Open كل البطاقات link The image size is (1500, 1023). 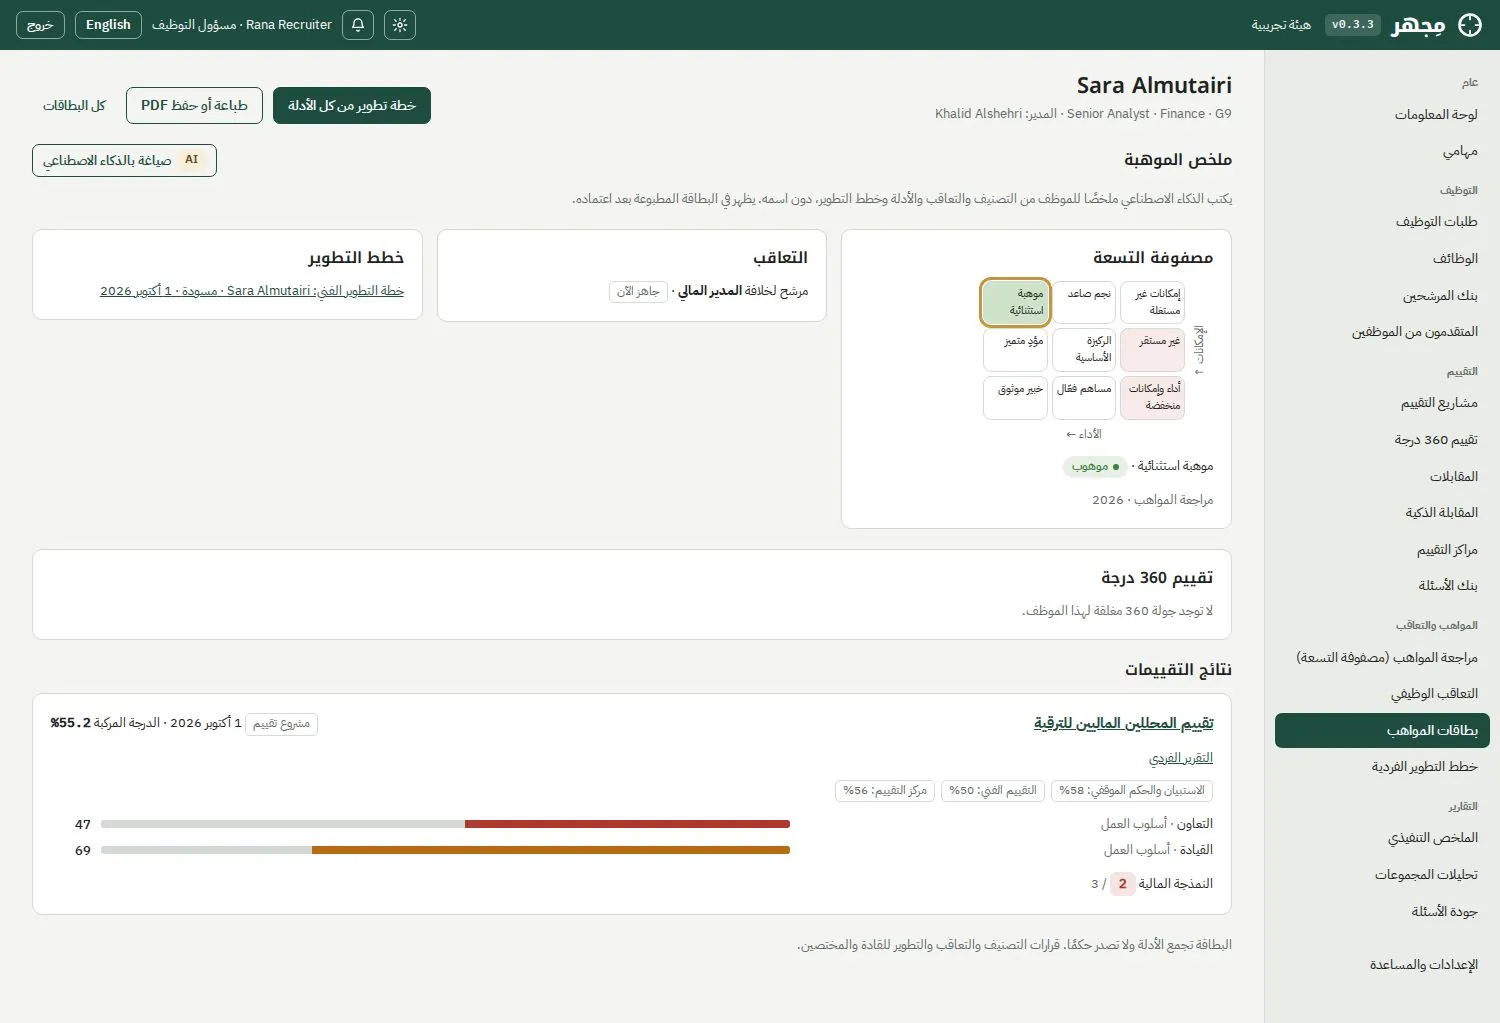coord(74,105)
